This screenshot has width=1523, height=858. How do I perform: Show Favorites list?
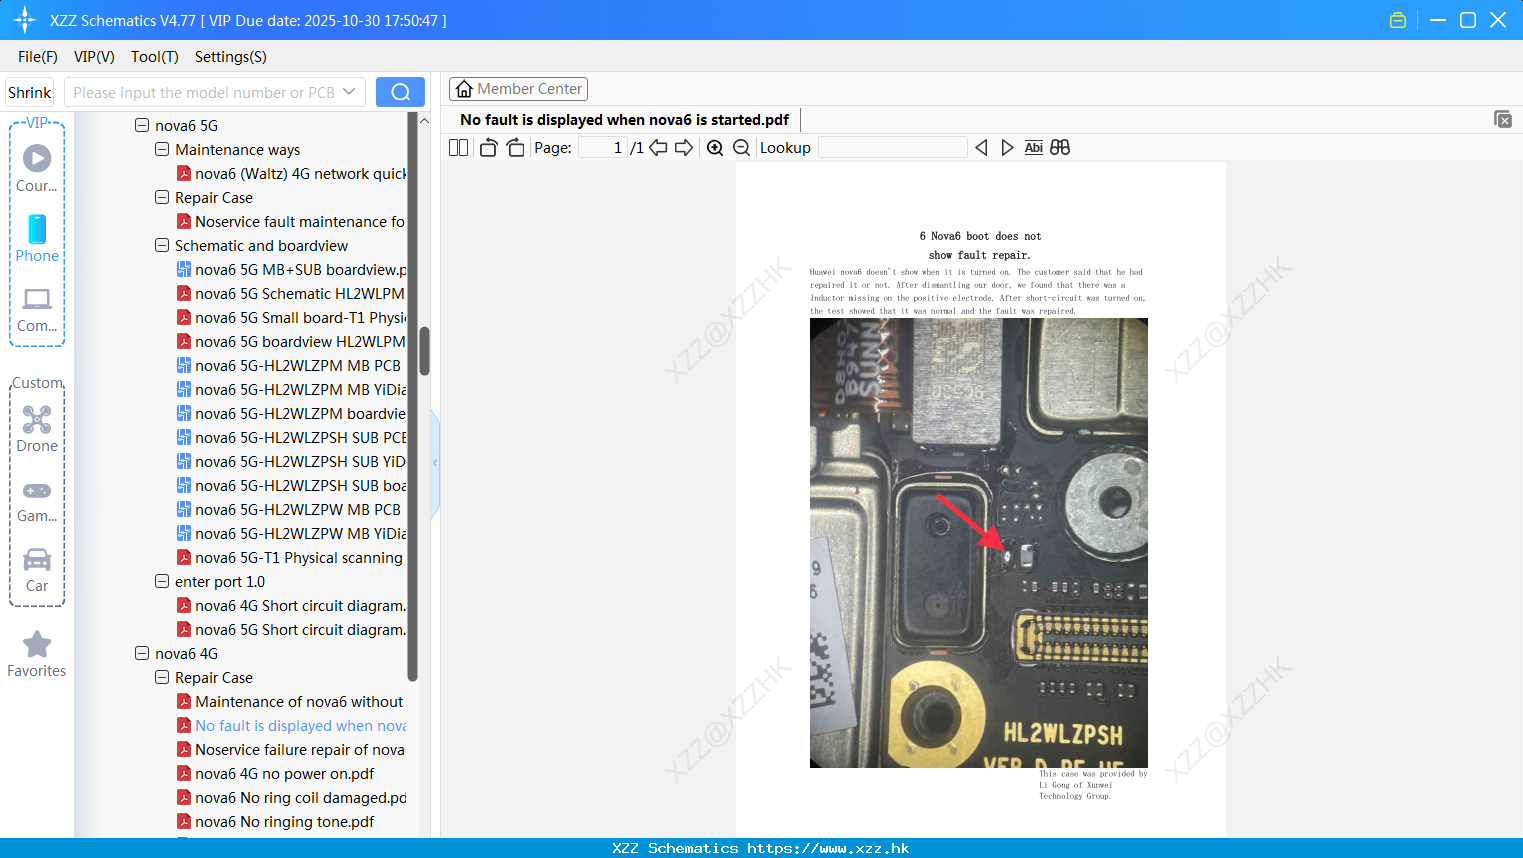tap(37, 654)
